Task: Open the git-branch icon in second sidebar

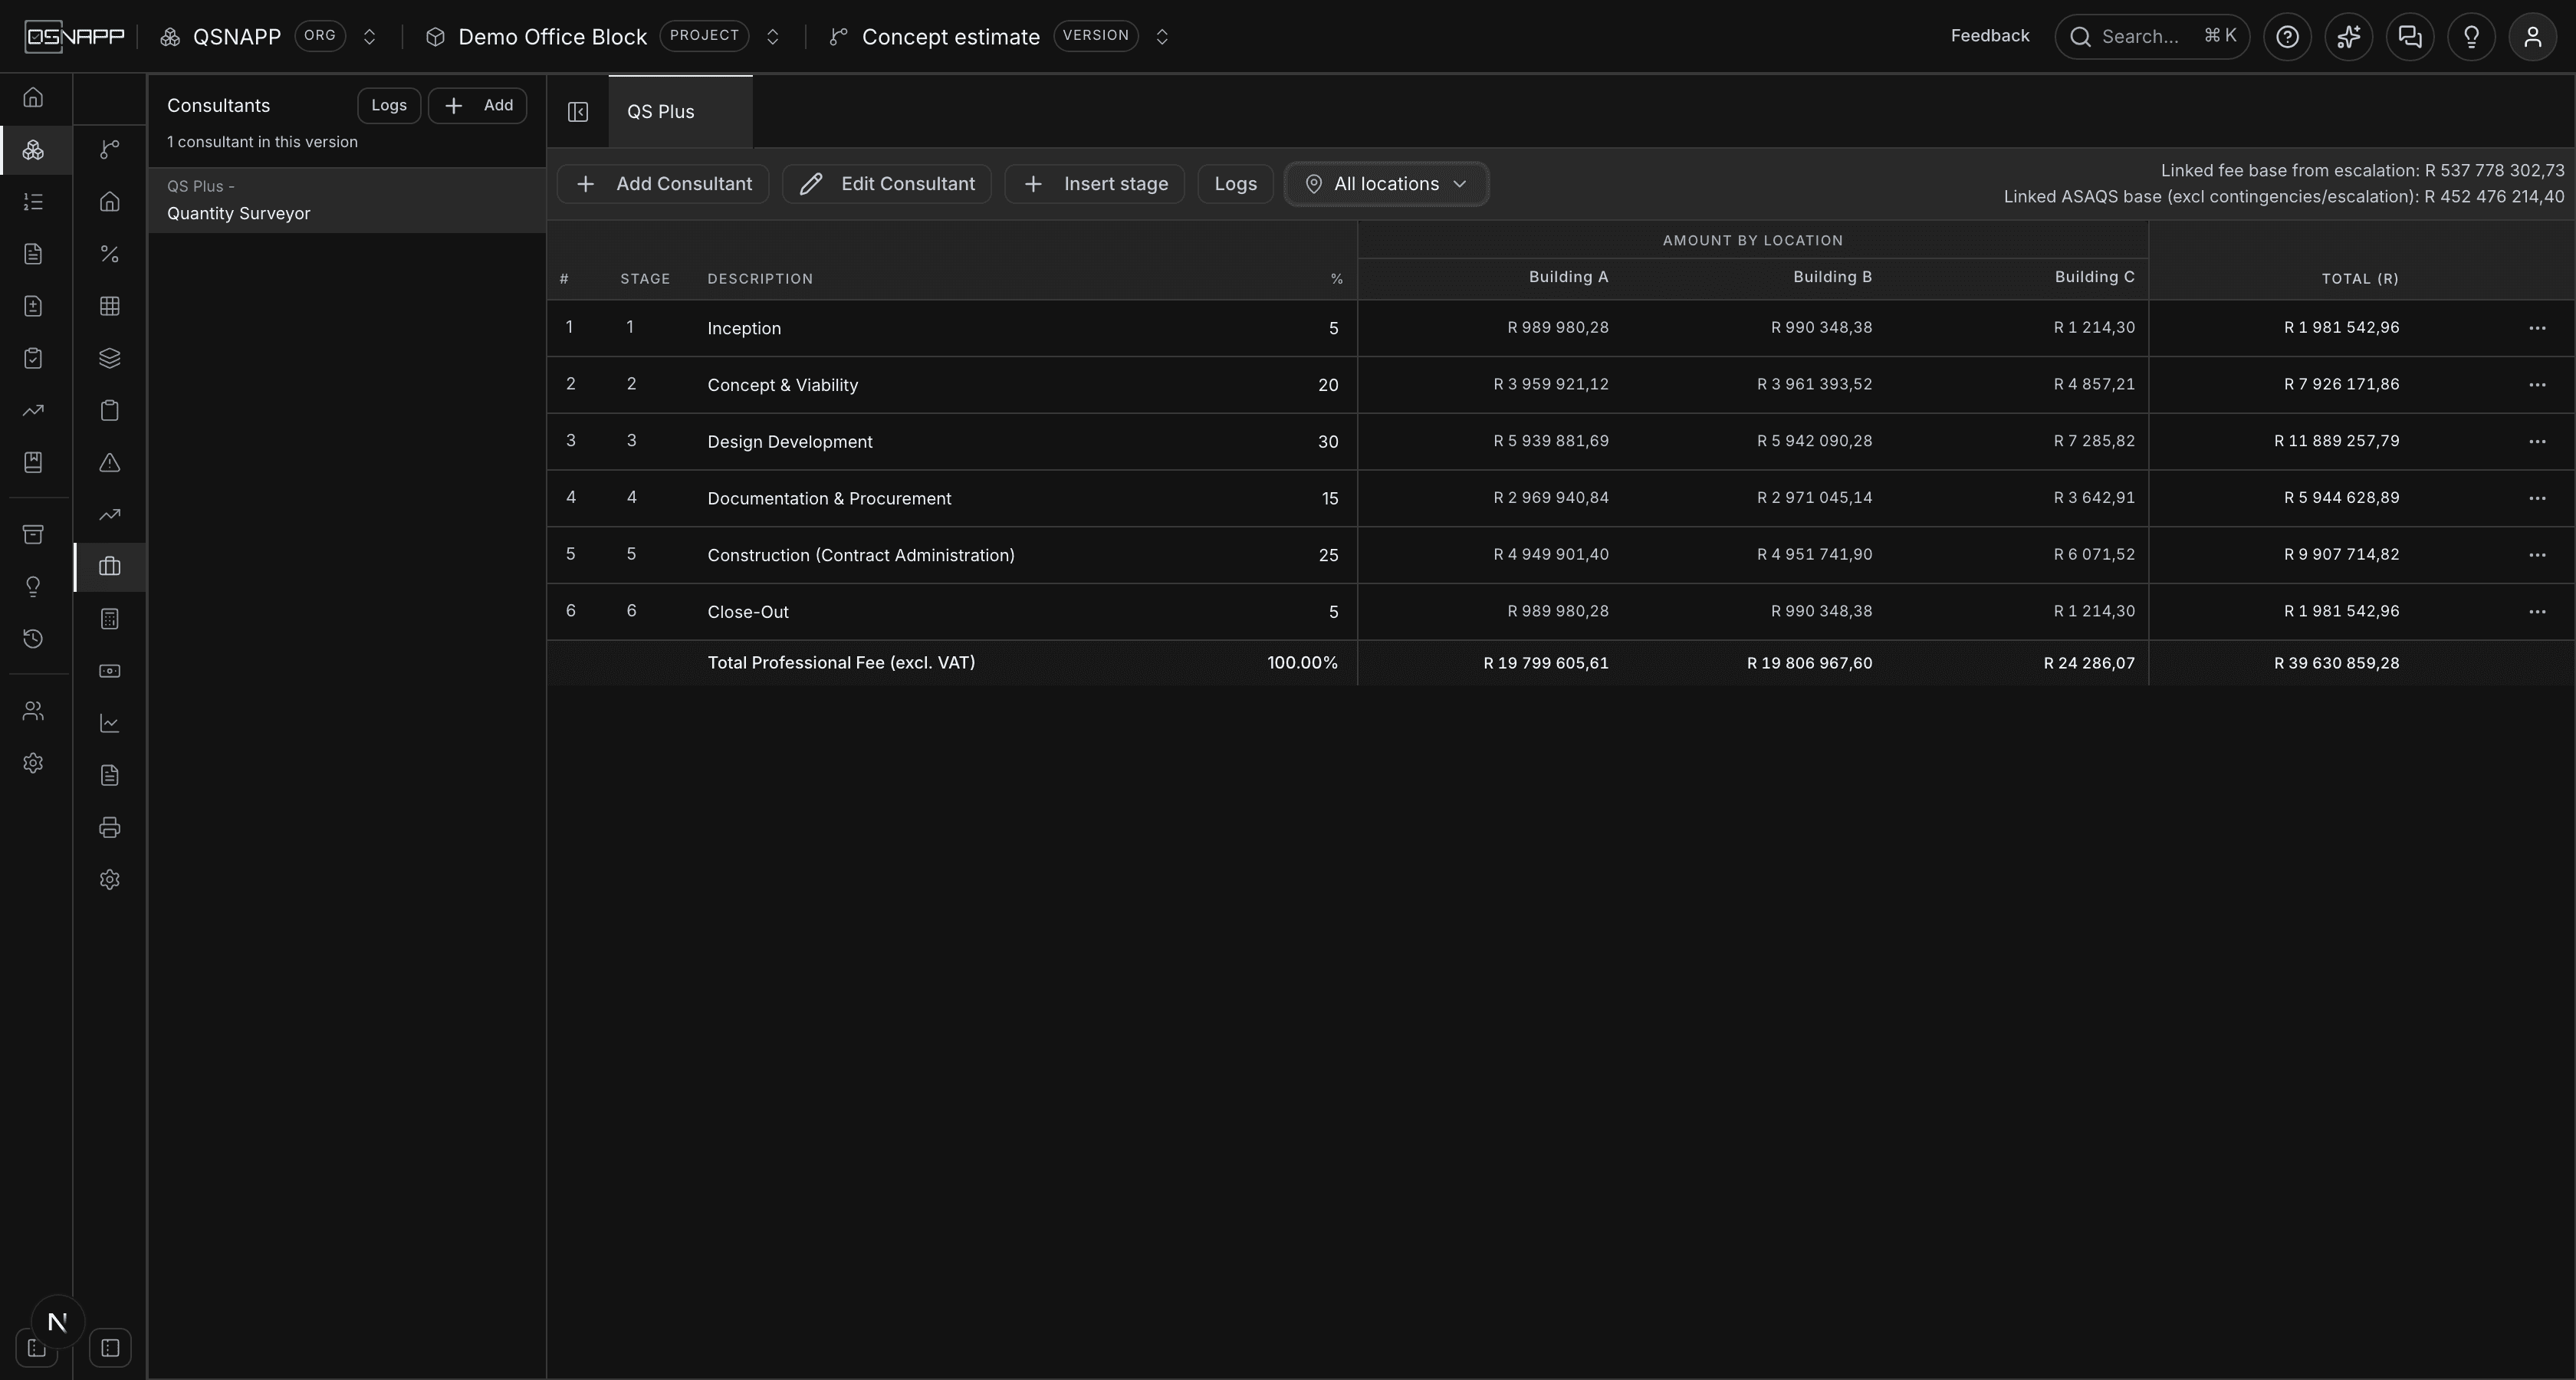Action: [x=110, y=150]
